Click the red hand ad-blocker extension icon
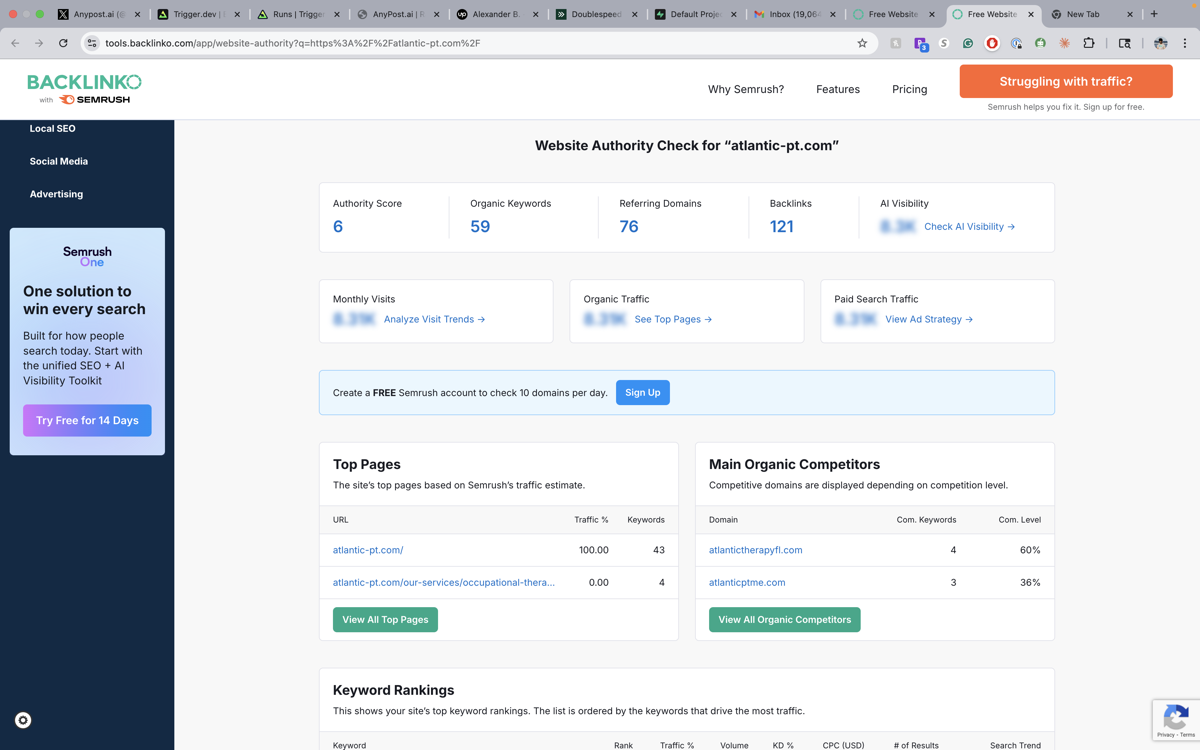 point(992,43)
